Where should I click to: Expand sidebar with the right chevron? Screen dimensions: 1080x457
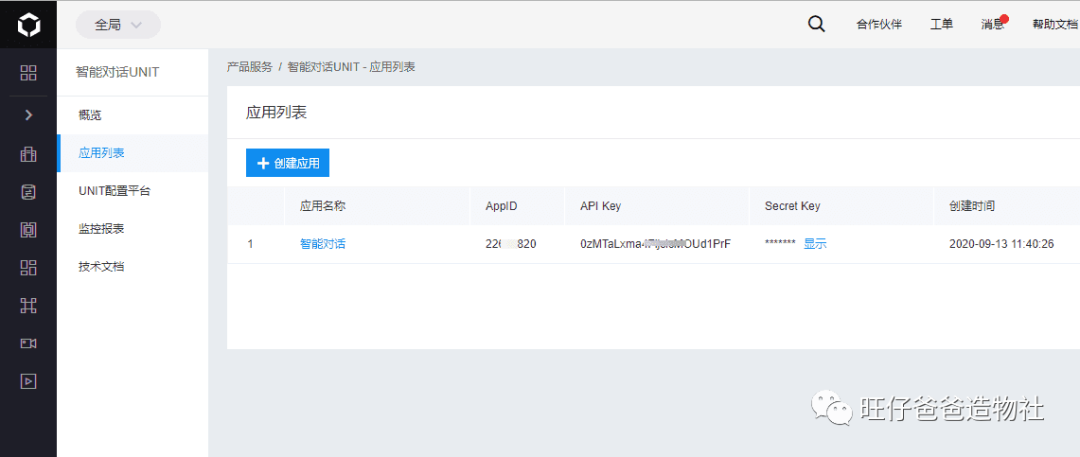coord(28,115)
